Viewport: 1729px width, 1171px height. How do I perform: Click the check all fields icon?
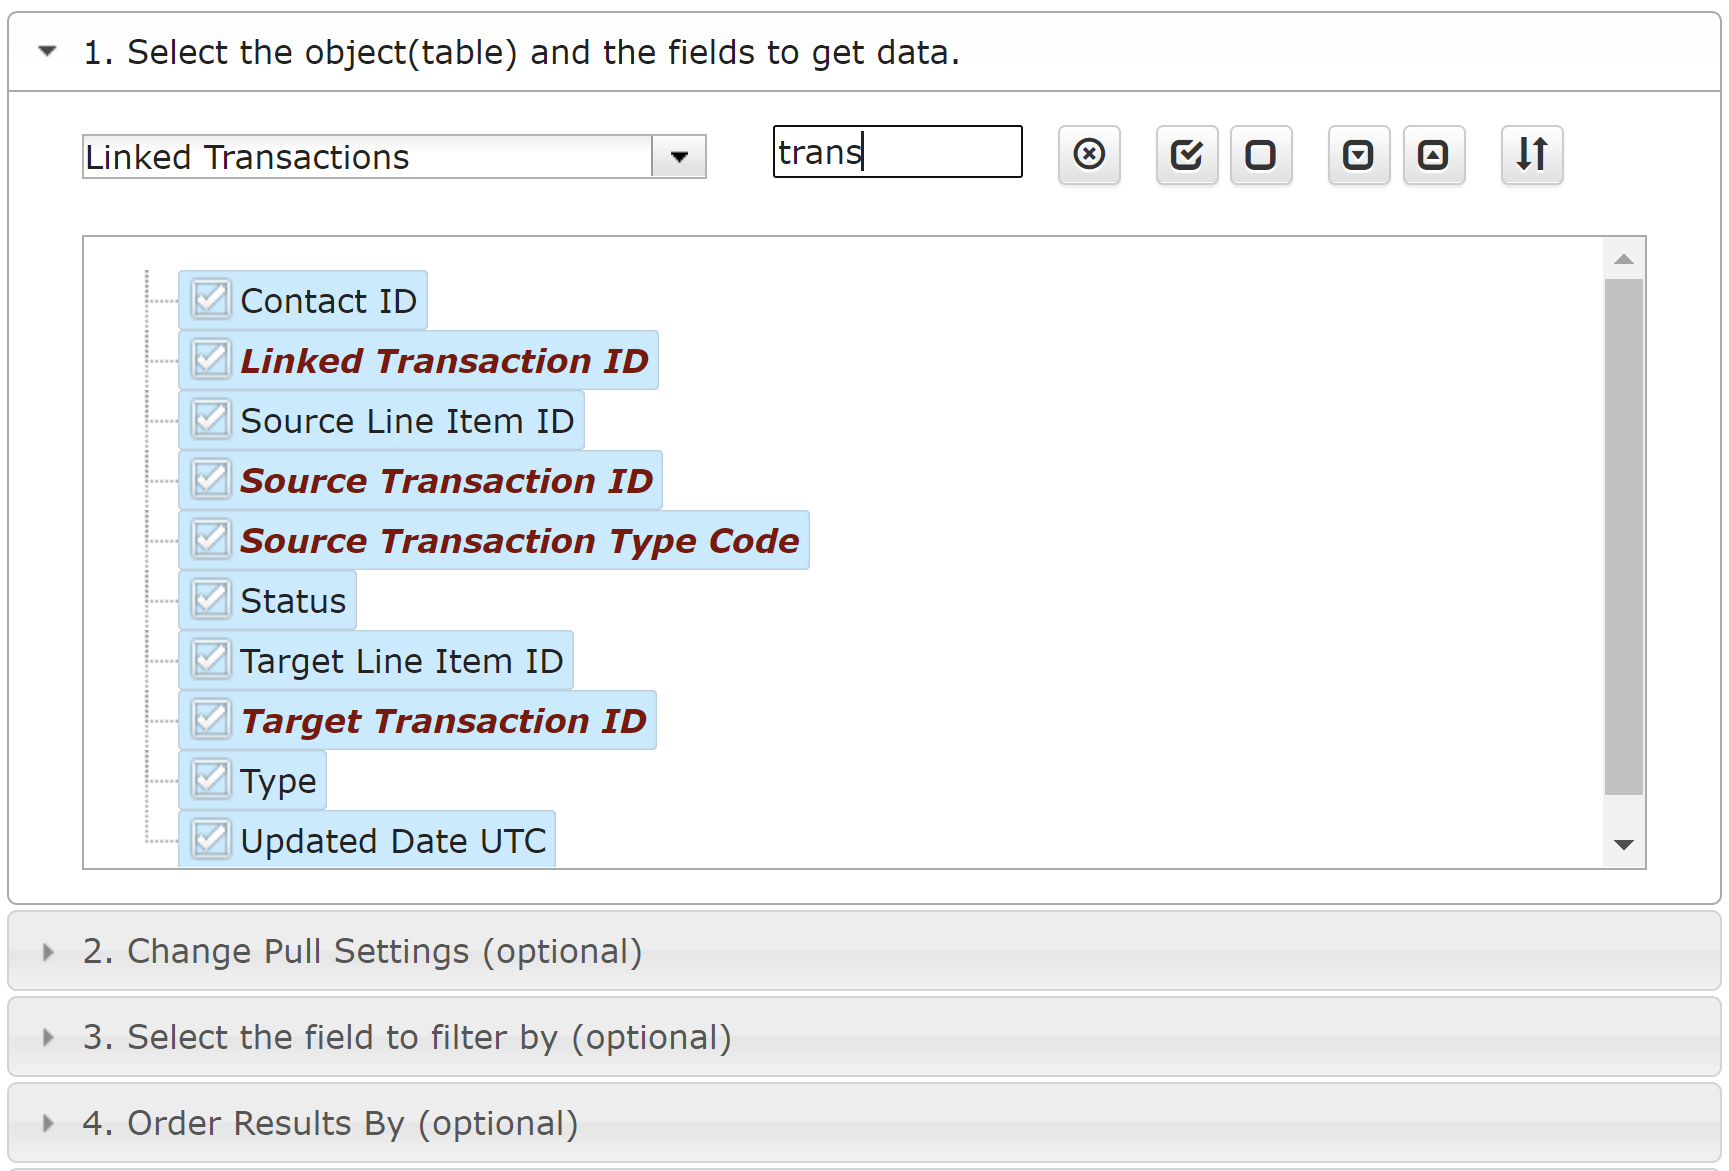[x=1187, y=155]
